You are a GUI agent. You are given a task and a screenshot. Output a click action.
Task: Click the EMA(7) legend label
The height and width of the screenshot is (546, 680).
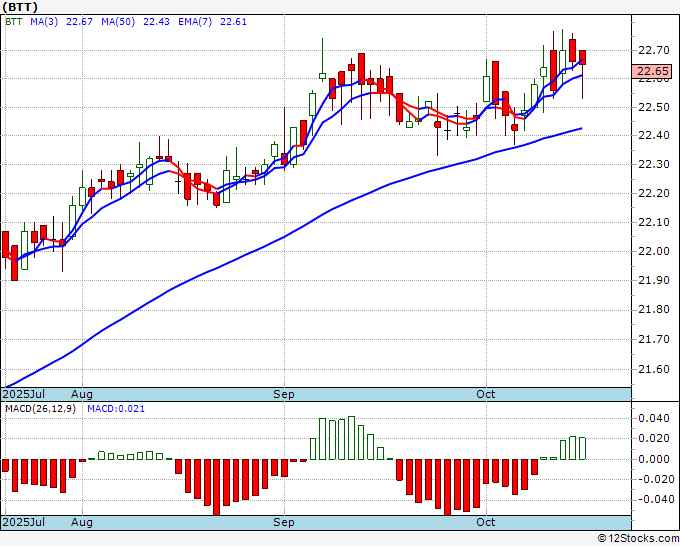click(x=195, y=22)
